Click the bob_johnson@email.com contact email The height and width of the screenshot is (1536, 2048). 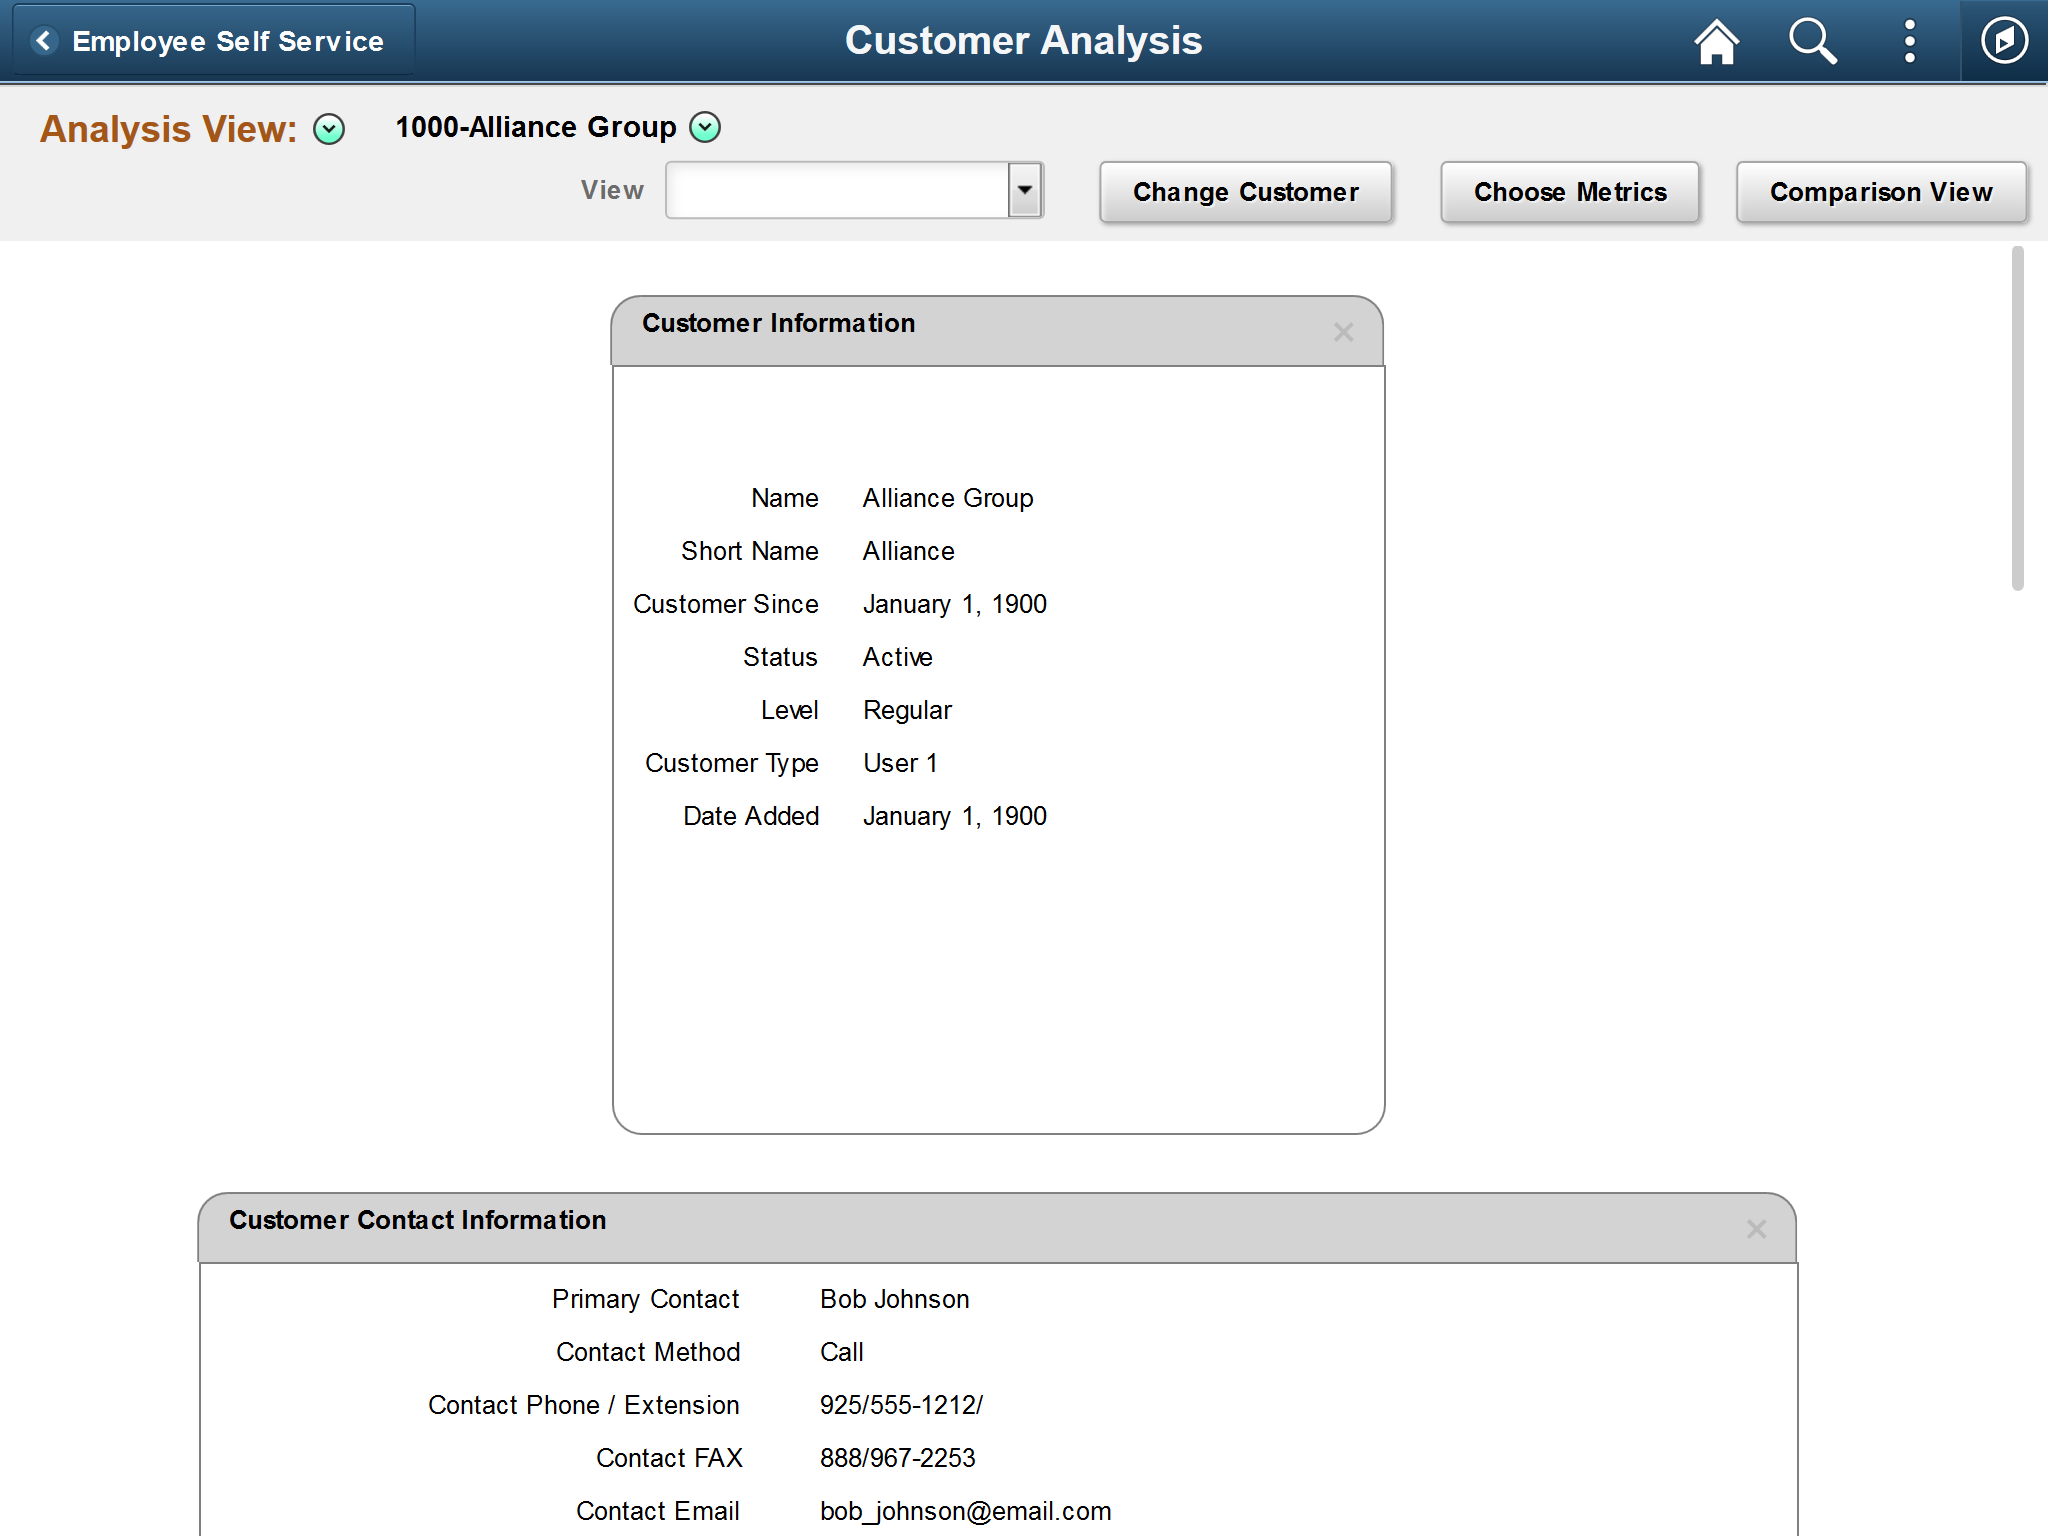coord(965,1511)
